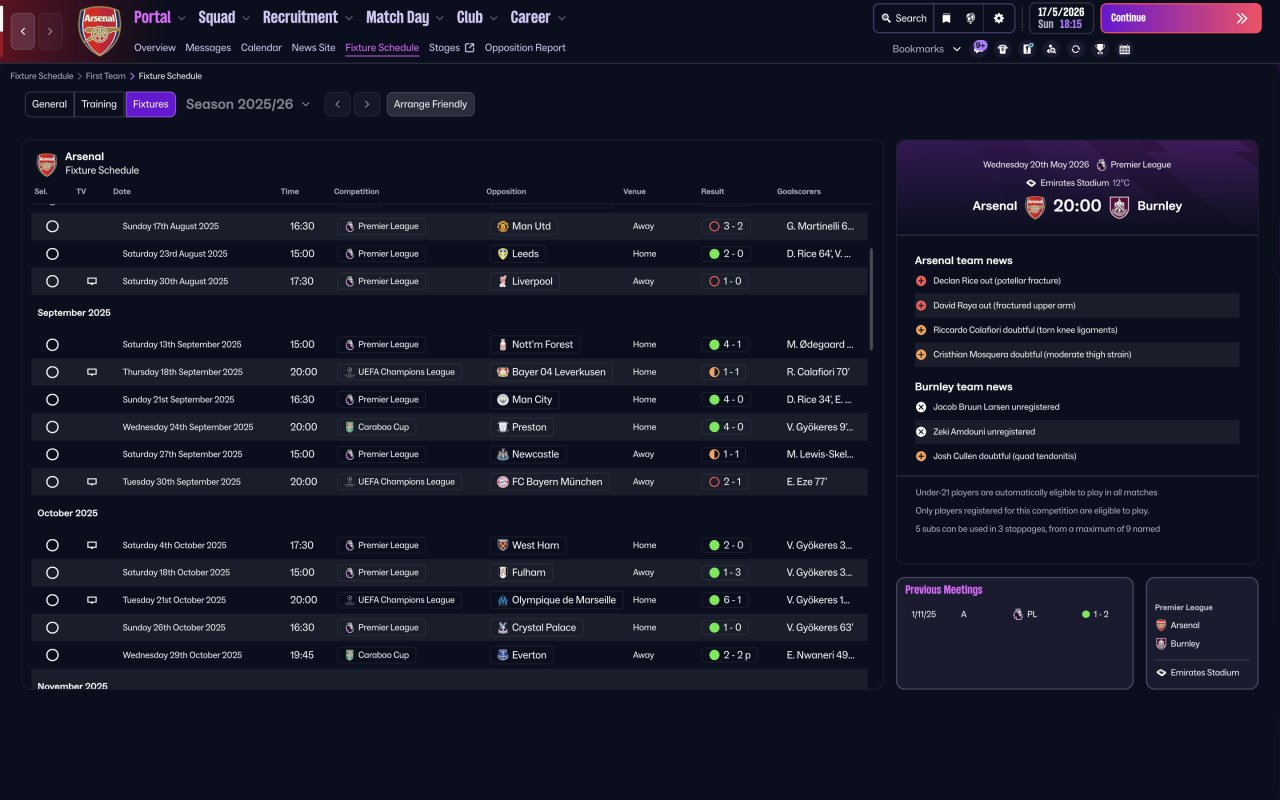Click the 1/11/25 previous meeting row
Image resolution: width=1280 pixels, height=800 pixels.
pyautogui.click(x=1014, y=614)
